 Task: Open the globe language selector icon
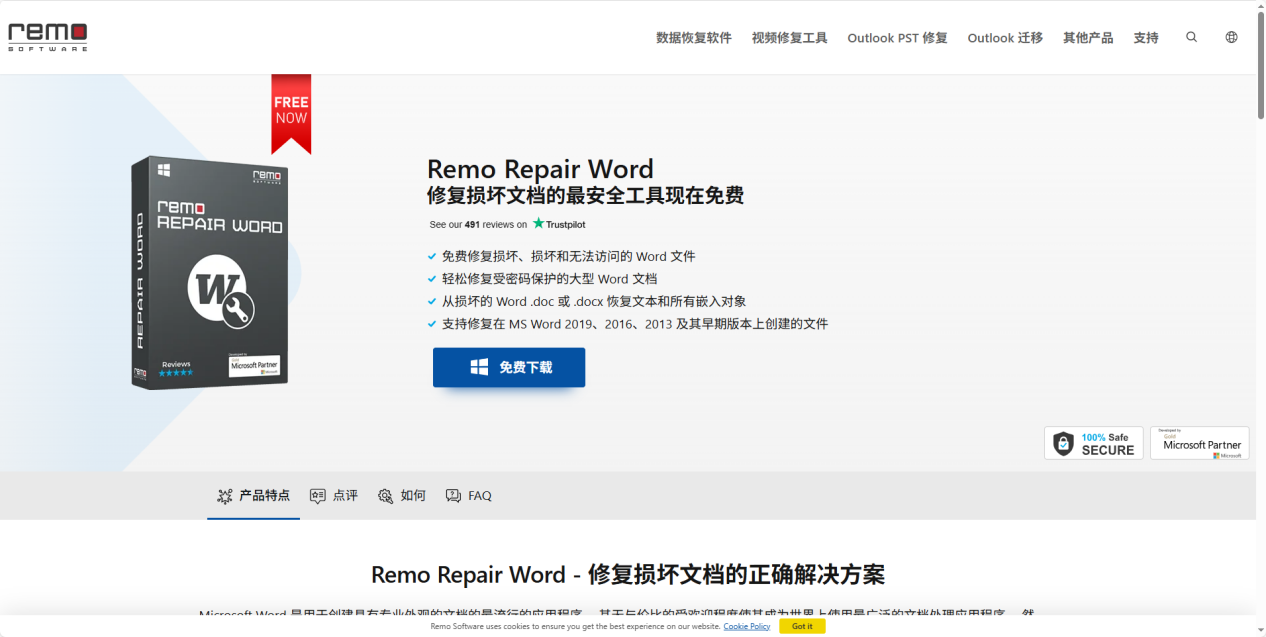pyautogui.click(x=1231, y=37)
